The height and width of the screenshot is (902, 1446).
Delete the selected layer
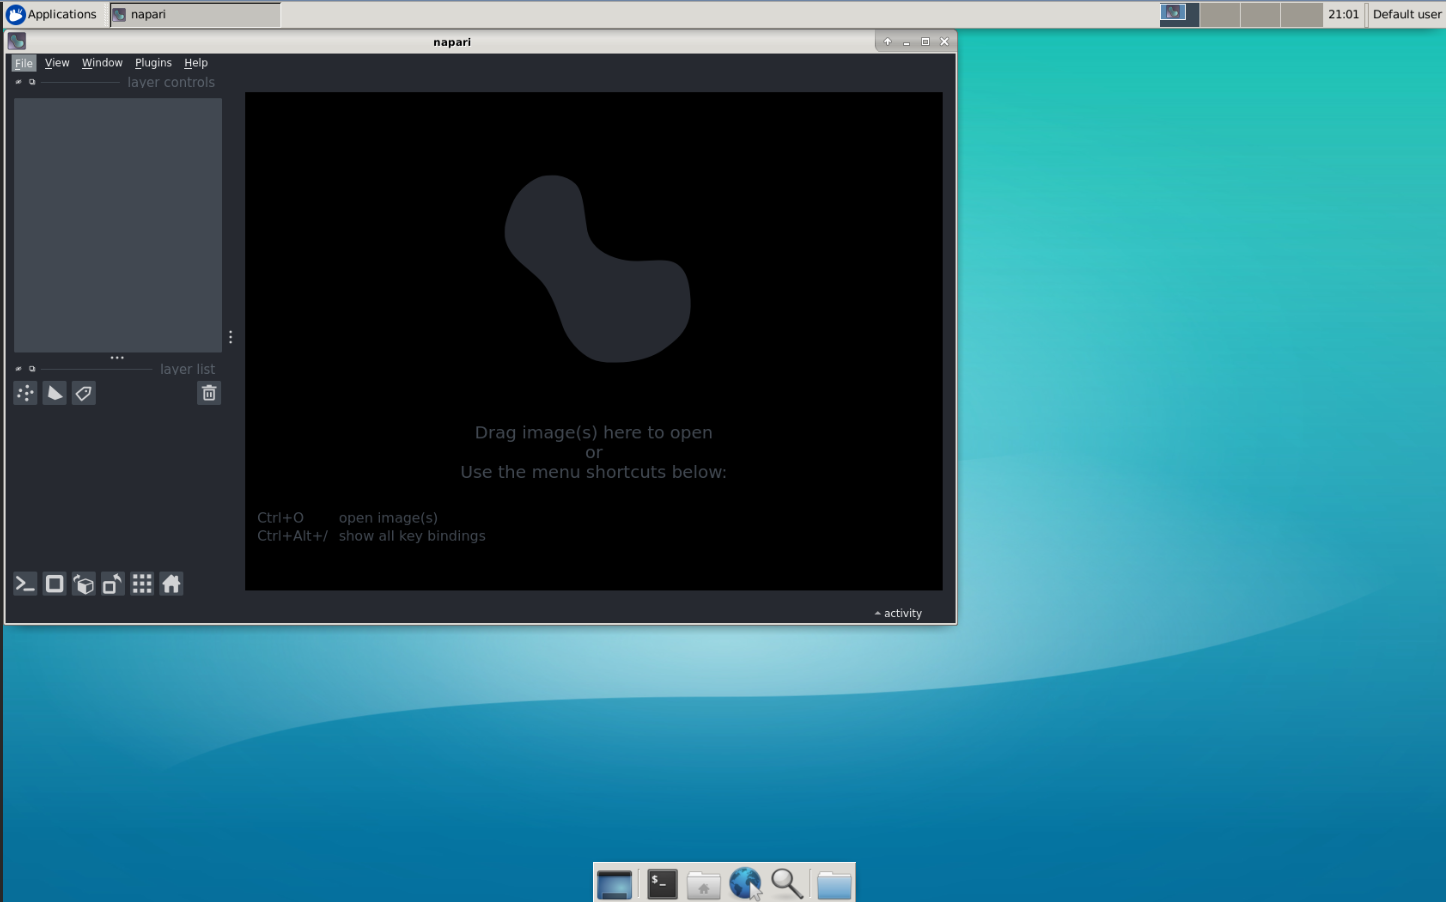(x=208, y=392)
